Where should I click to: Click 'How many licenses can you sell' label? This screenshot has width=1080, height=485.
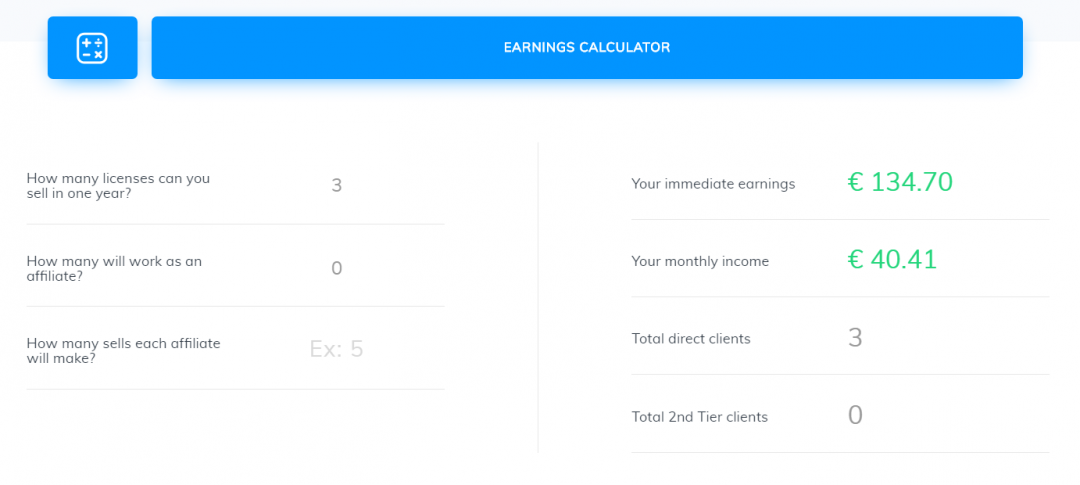[118, 185]
